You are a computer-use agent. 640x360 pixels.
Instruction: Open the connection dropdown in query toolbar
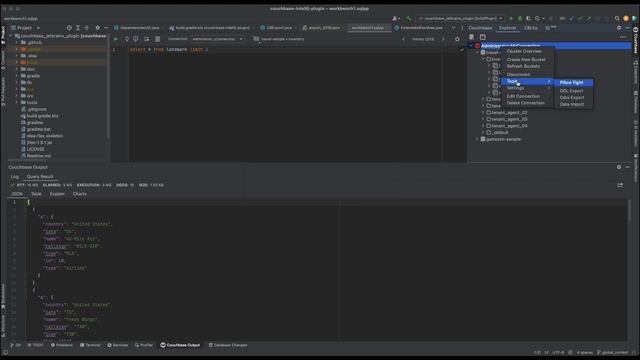point(218,39)
